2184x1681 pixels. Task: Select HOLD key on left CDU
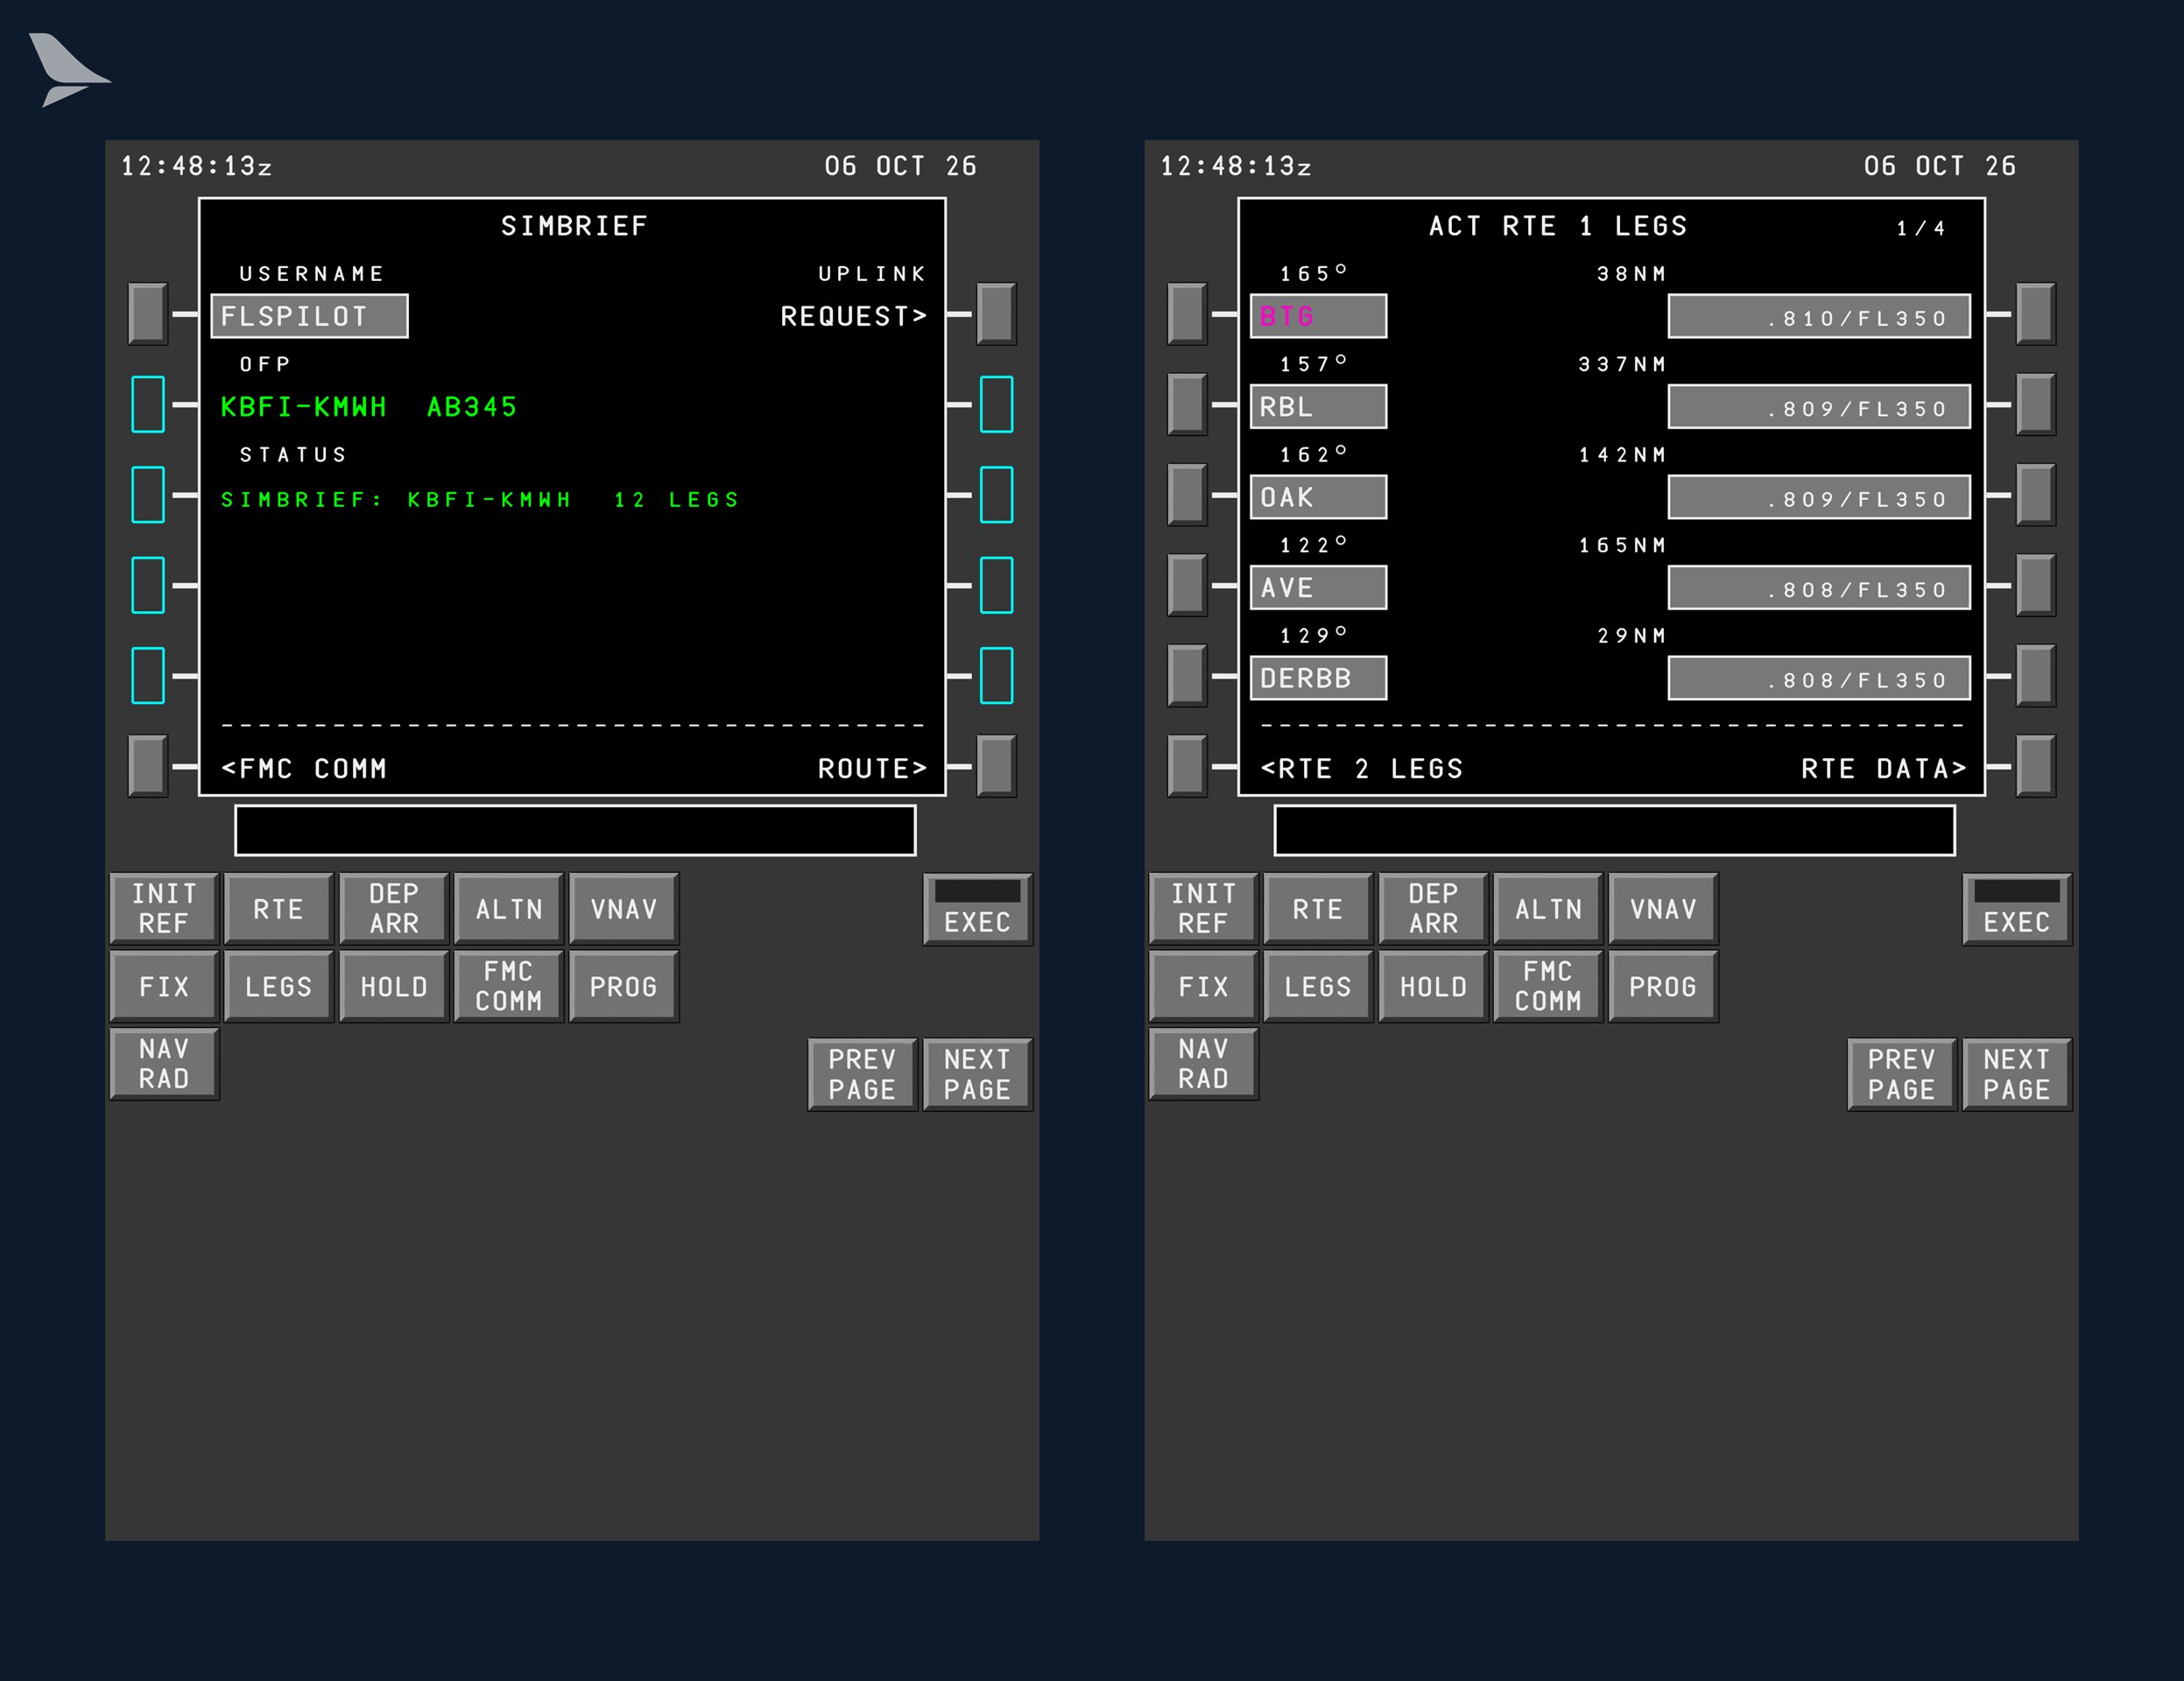pos(394,986)
